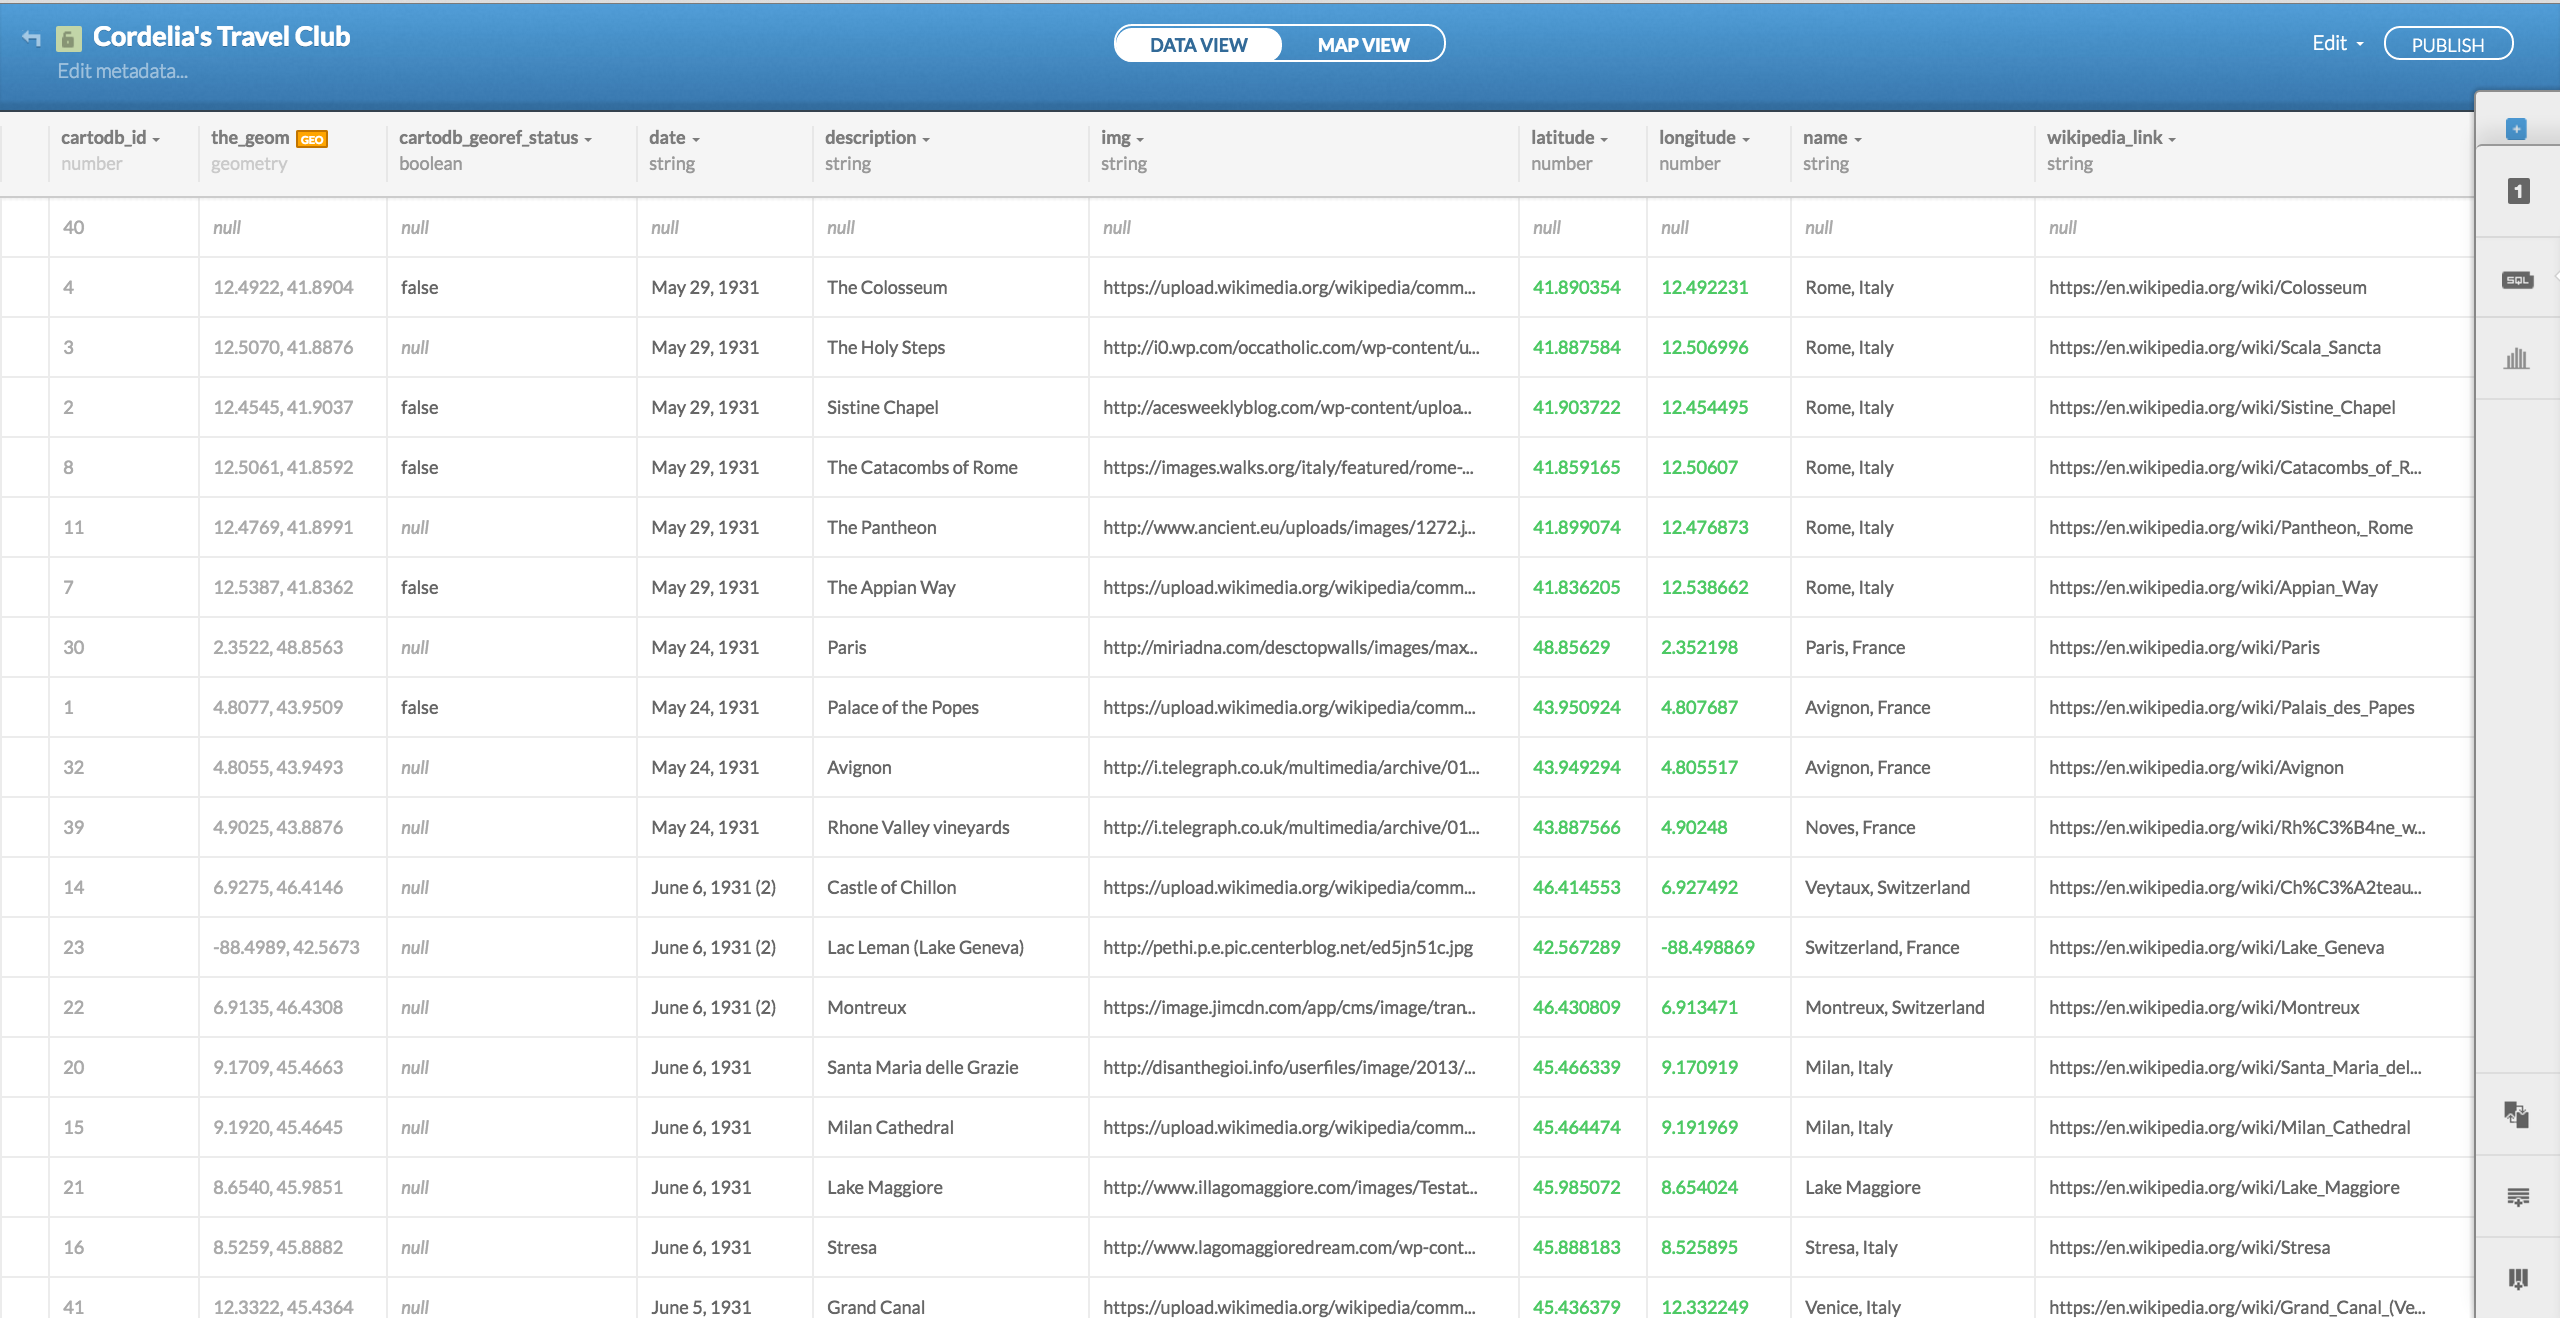Switch to DATA VIEW tab
The width and height of the screenshot is (2560, 1318).
pyautogui.click(x=1198, y=44)
